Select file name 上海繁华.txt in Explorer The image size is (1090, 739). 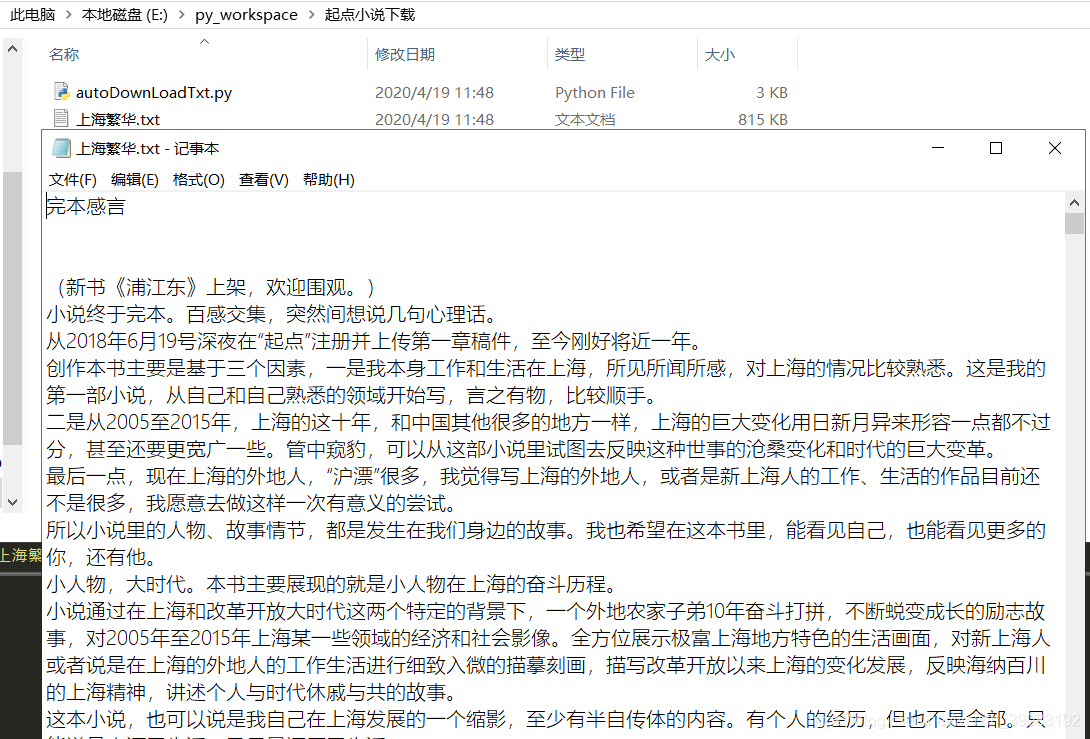[x=117, y=120]
